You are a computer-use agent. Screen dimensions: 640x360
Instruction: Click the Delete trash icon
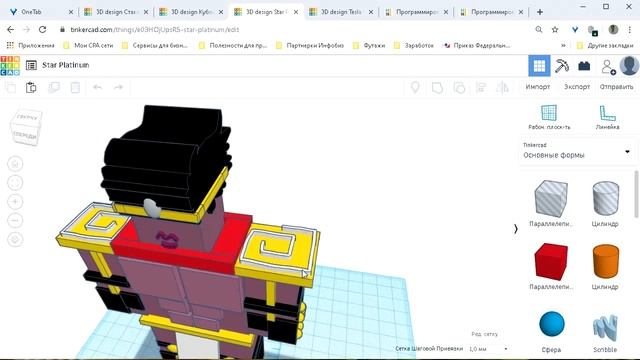tap(75, 87)
